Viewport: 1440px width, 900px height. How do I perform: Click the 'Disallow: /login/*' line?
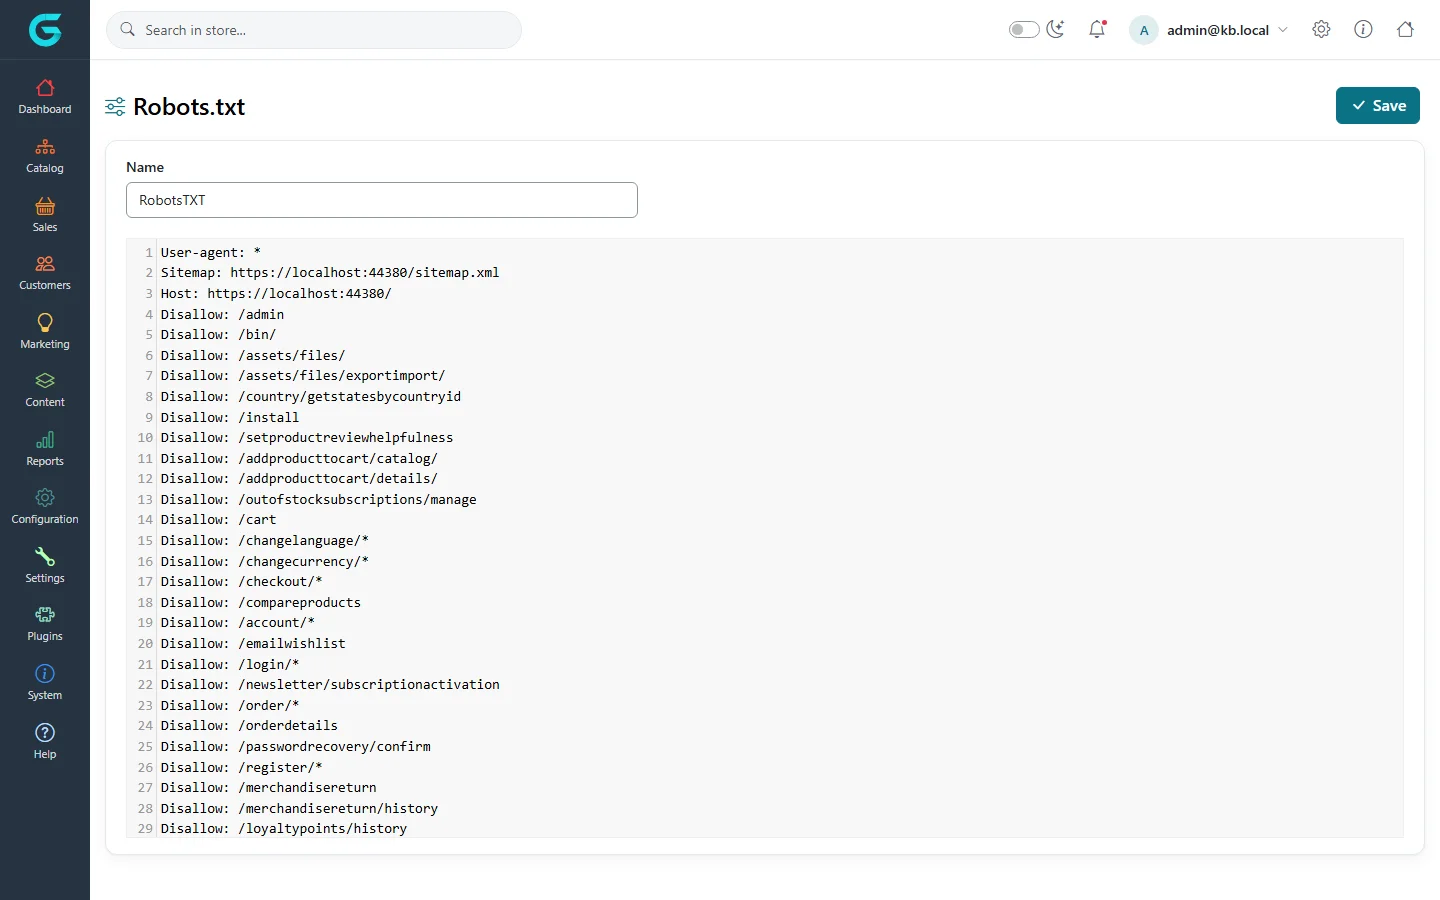[x=230, y=664]
